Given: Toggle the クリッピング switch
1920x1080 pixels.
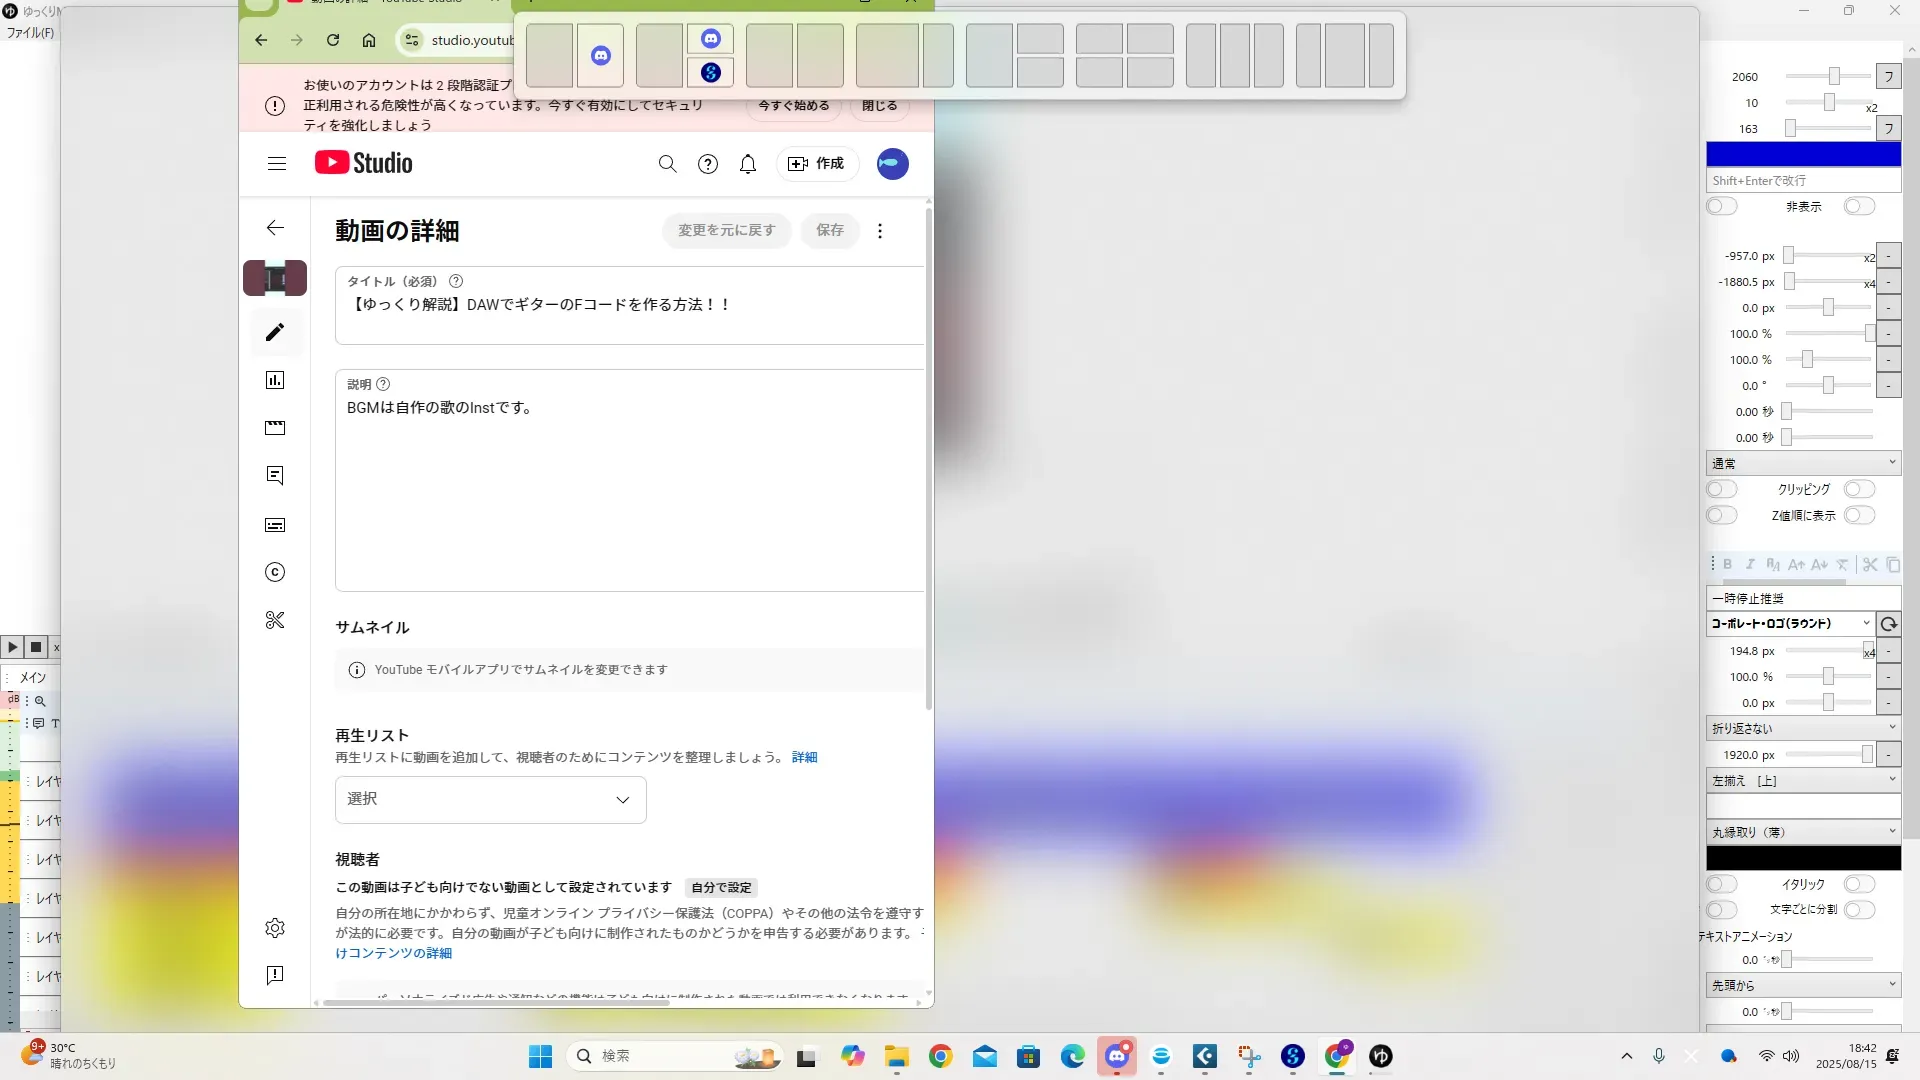Looking at the screenshot, I should pyautogui.click(x=1859, y=489).
